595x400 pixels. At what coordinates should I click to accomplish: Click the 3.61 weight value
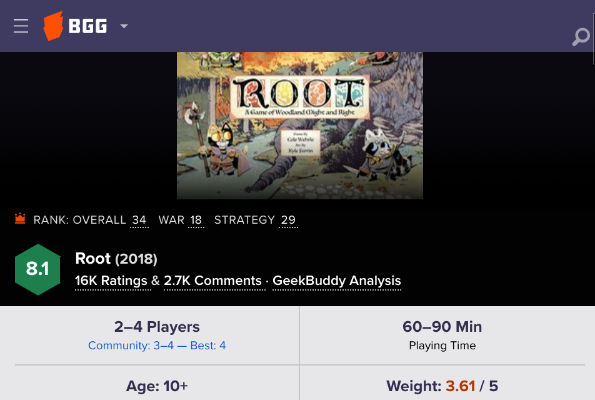(x=460, y=386)
